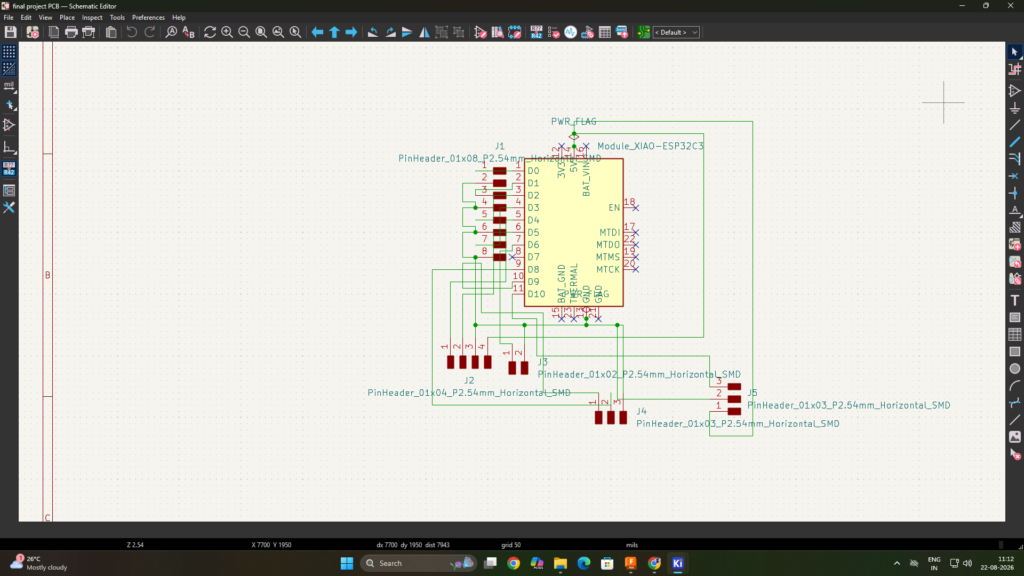This screenshot has height=576, width=1024.
Task: Open File Explorer from the taskbar
Action: coord(560,563)
